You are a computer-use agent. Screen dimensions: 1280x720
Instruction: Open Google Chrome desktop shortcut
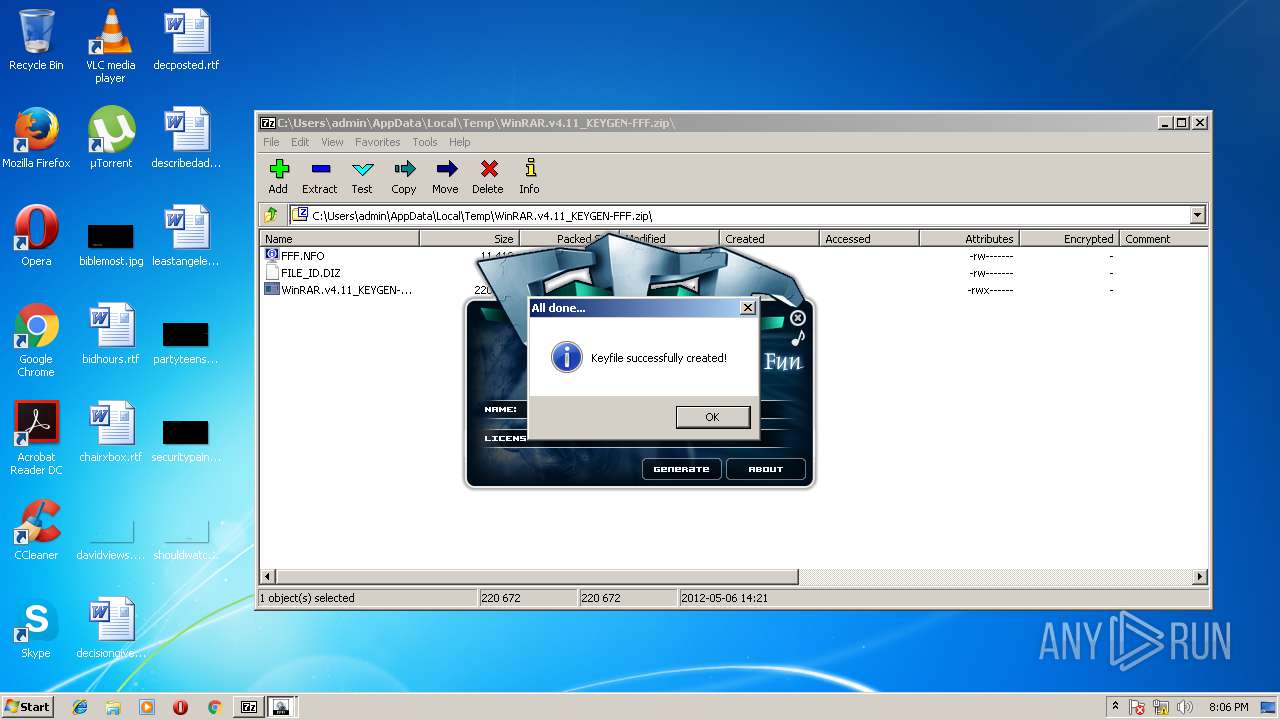coord(36,341)
